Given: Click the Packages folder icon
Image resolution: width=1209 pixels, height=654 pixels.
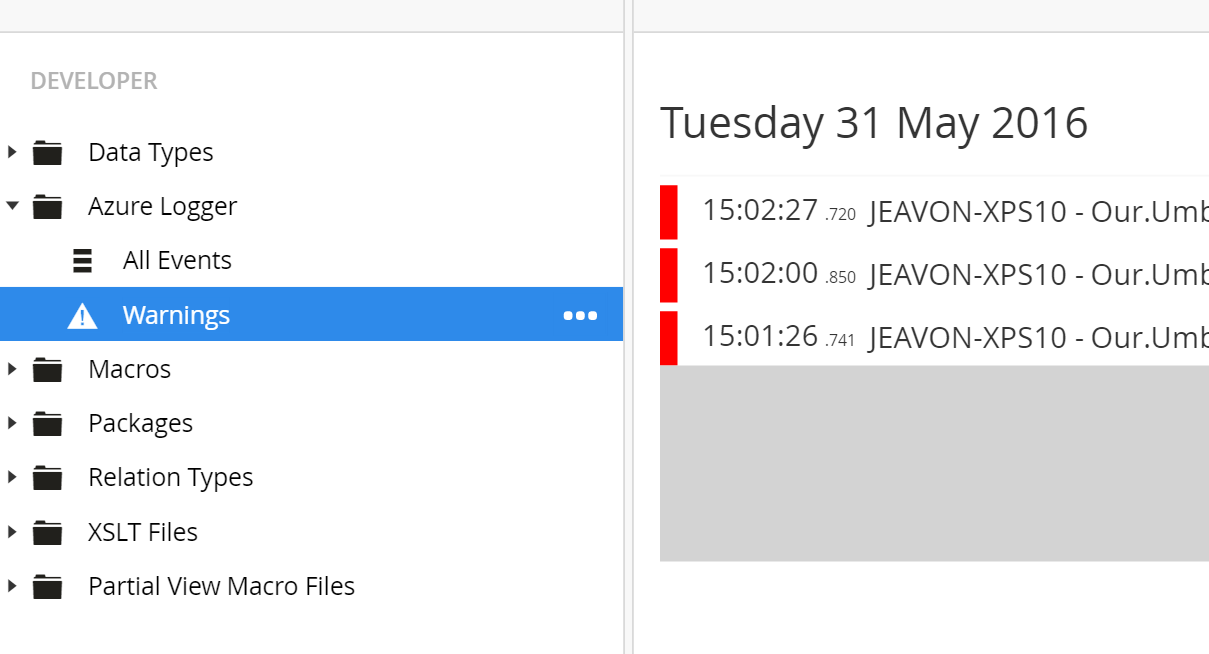Looking at the screenshot, I should [x=47, y=424].
